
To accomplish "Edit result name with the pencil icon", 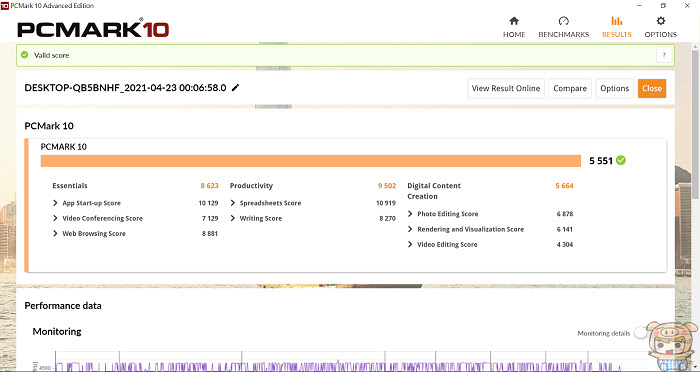I will tap(236, 88).
